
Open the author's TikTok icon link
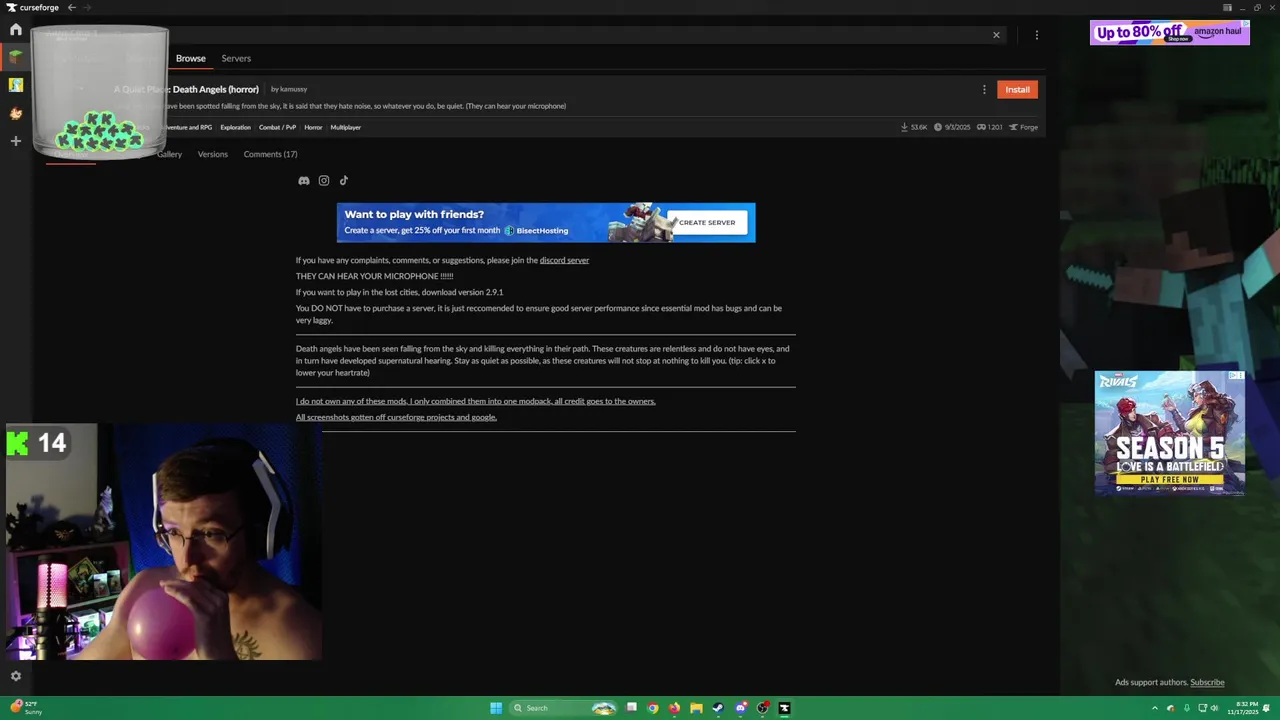click(x=344, y=181)
